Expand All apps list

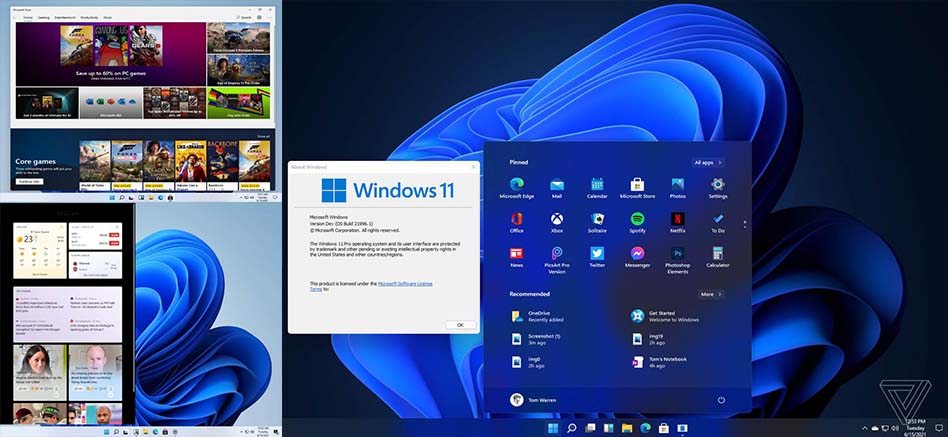coord(709,163)
